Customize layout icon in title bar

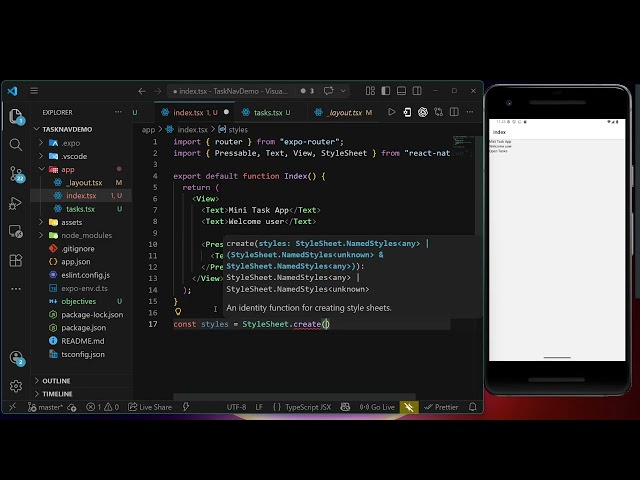pyautogui.click(x=370, y=91)
